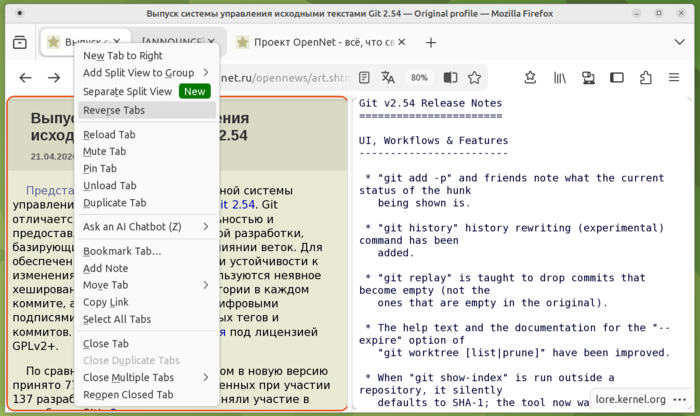This screenshot has height=416, width=700.
Task: Click the split view icon in address bar
Action: 450,78
